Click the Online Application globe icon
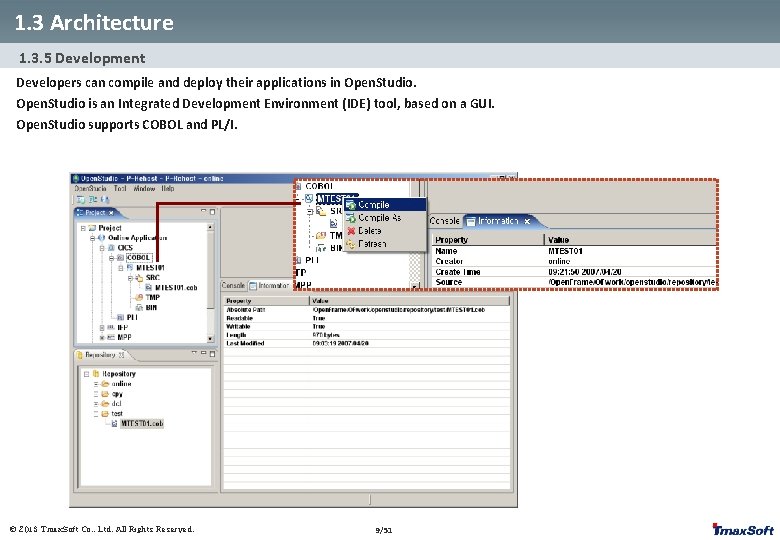780x540 pixels. [x=101, y=238]
